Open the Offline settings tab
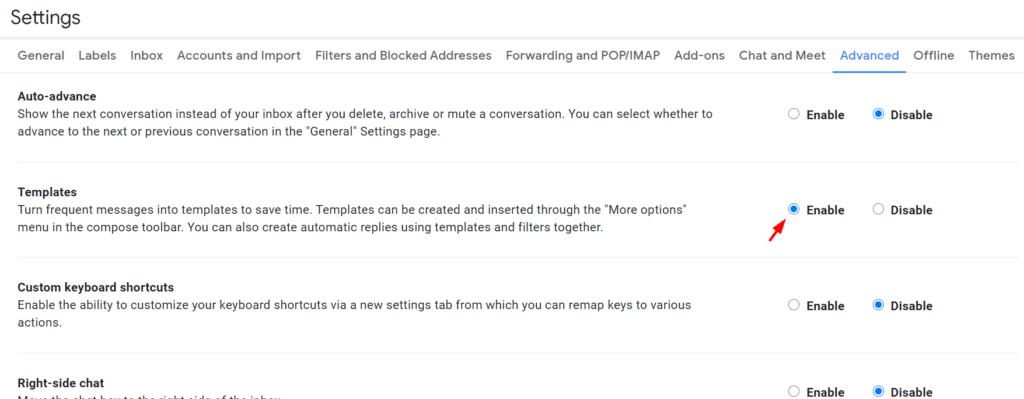This screenshot has height=399, width=1024. (934, 56)
